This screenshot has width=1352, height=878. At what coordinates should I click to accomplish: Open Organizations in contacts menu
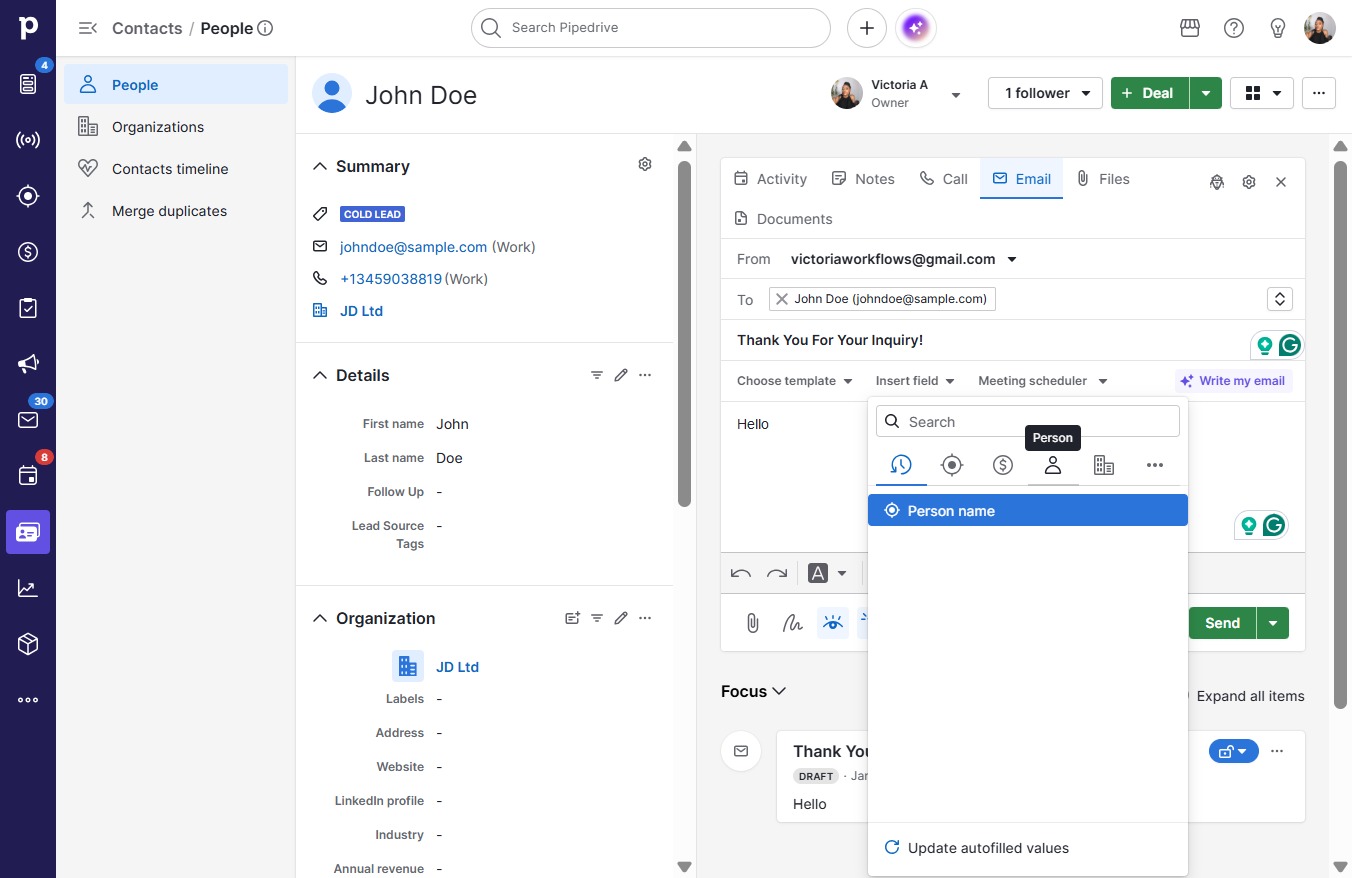[x=176, y=127]
